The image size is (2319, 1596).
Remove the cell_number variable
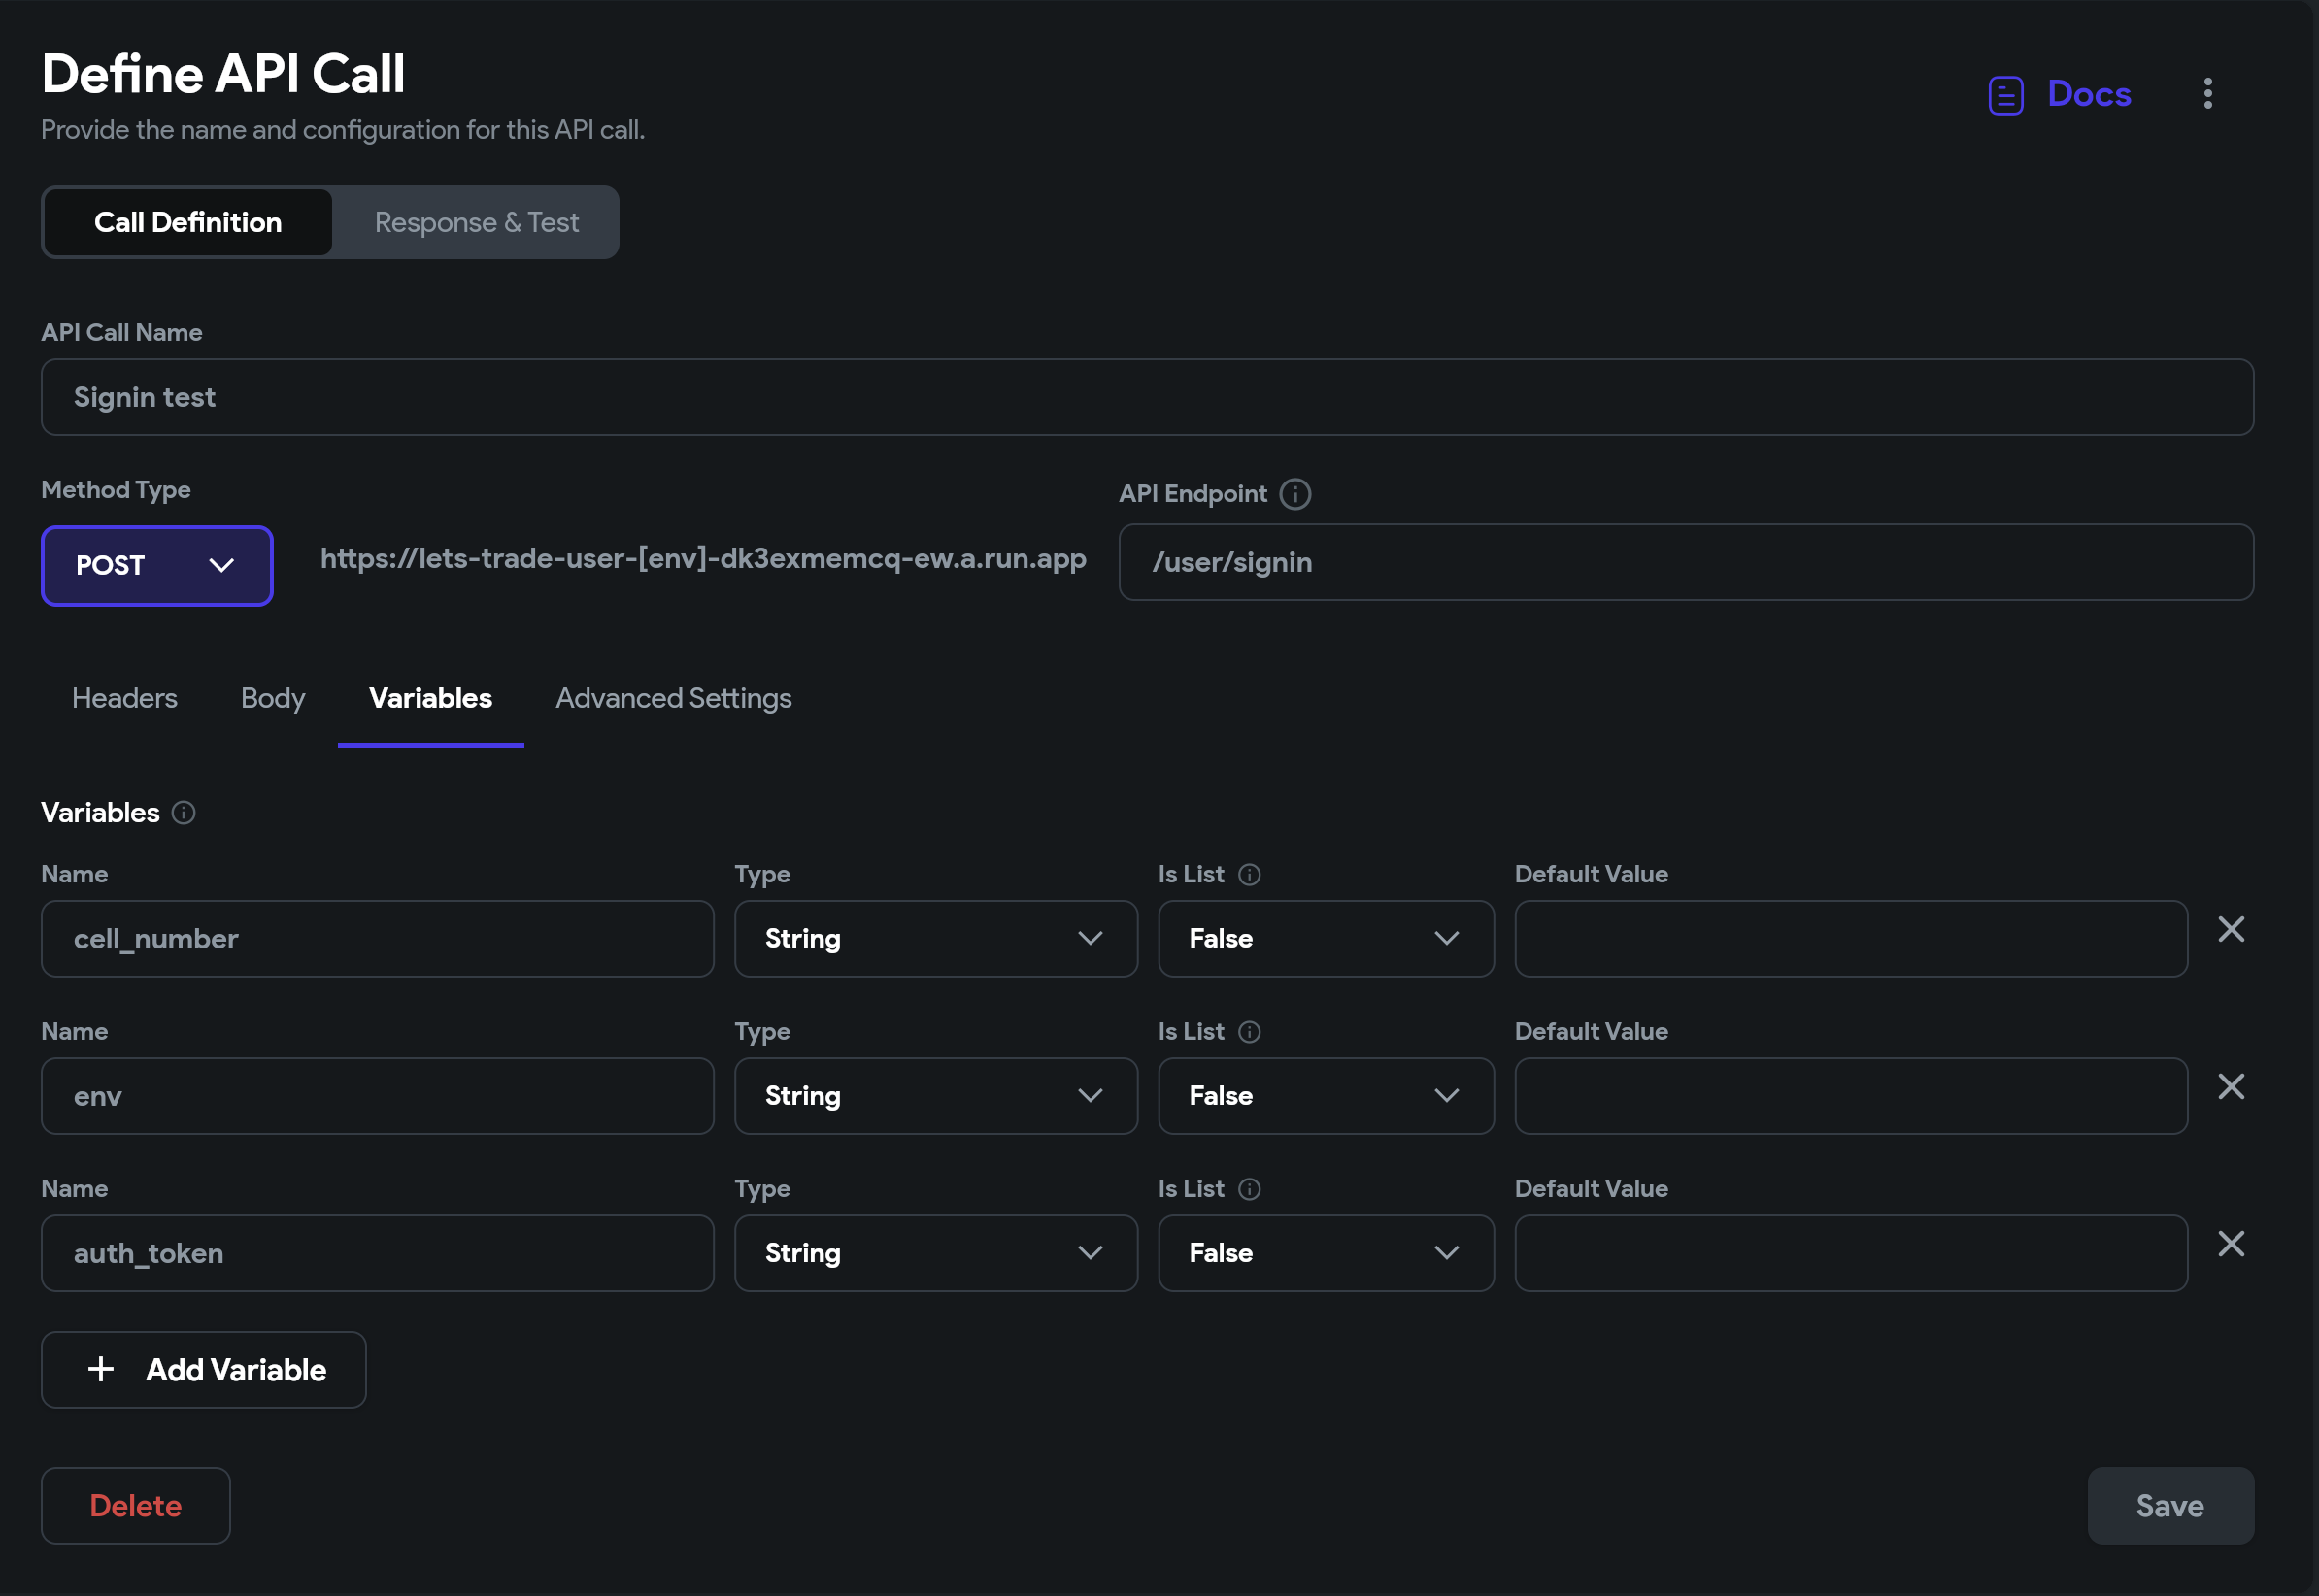point(2231,929)
